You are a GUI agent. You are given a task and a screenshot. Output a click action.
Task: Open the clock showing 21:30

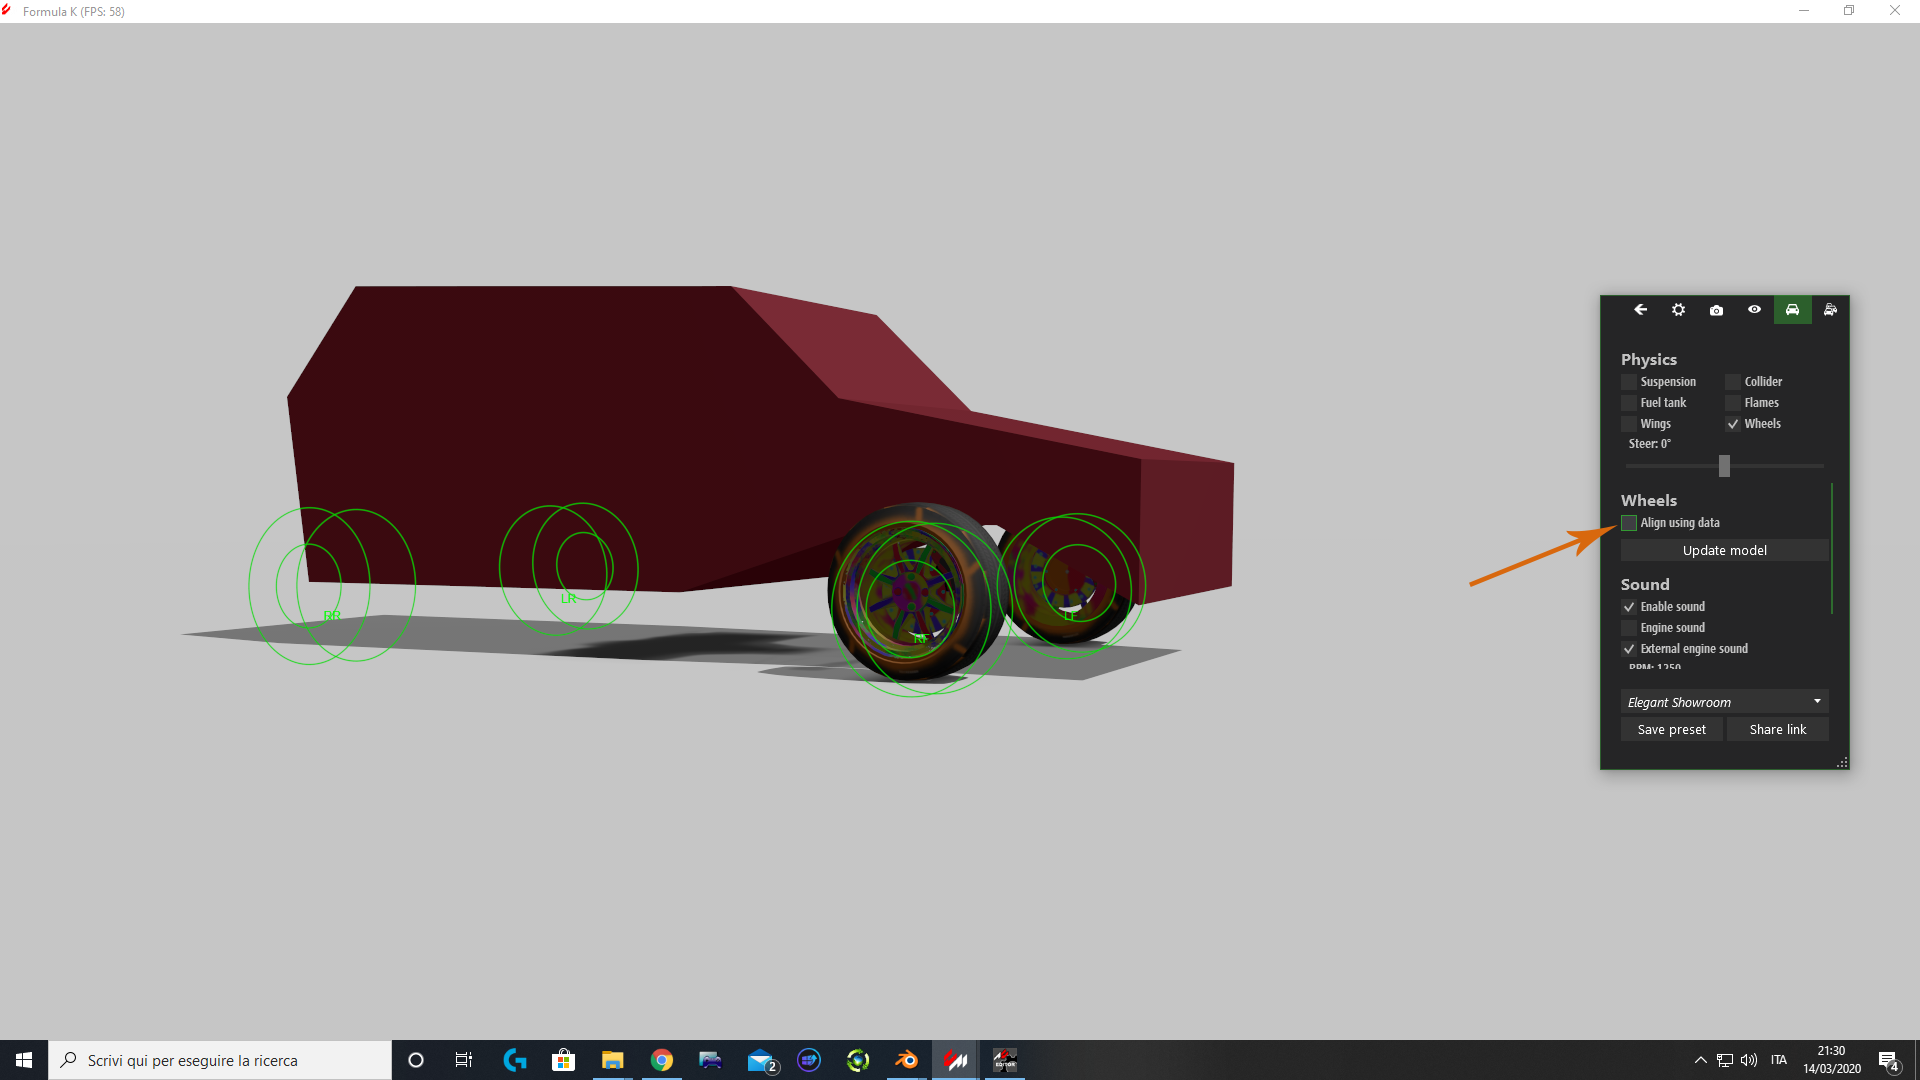[1832, 1060]
